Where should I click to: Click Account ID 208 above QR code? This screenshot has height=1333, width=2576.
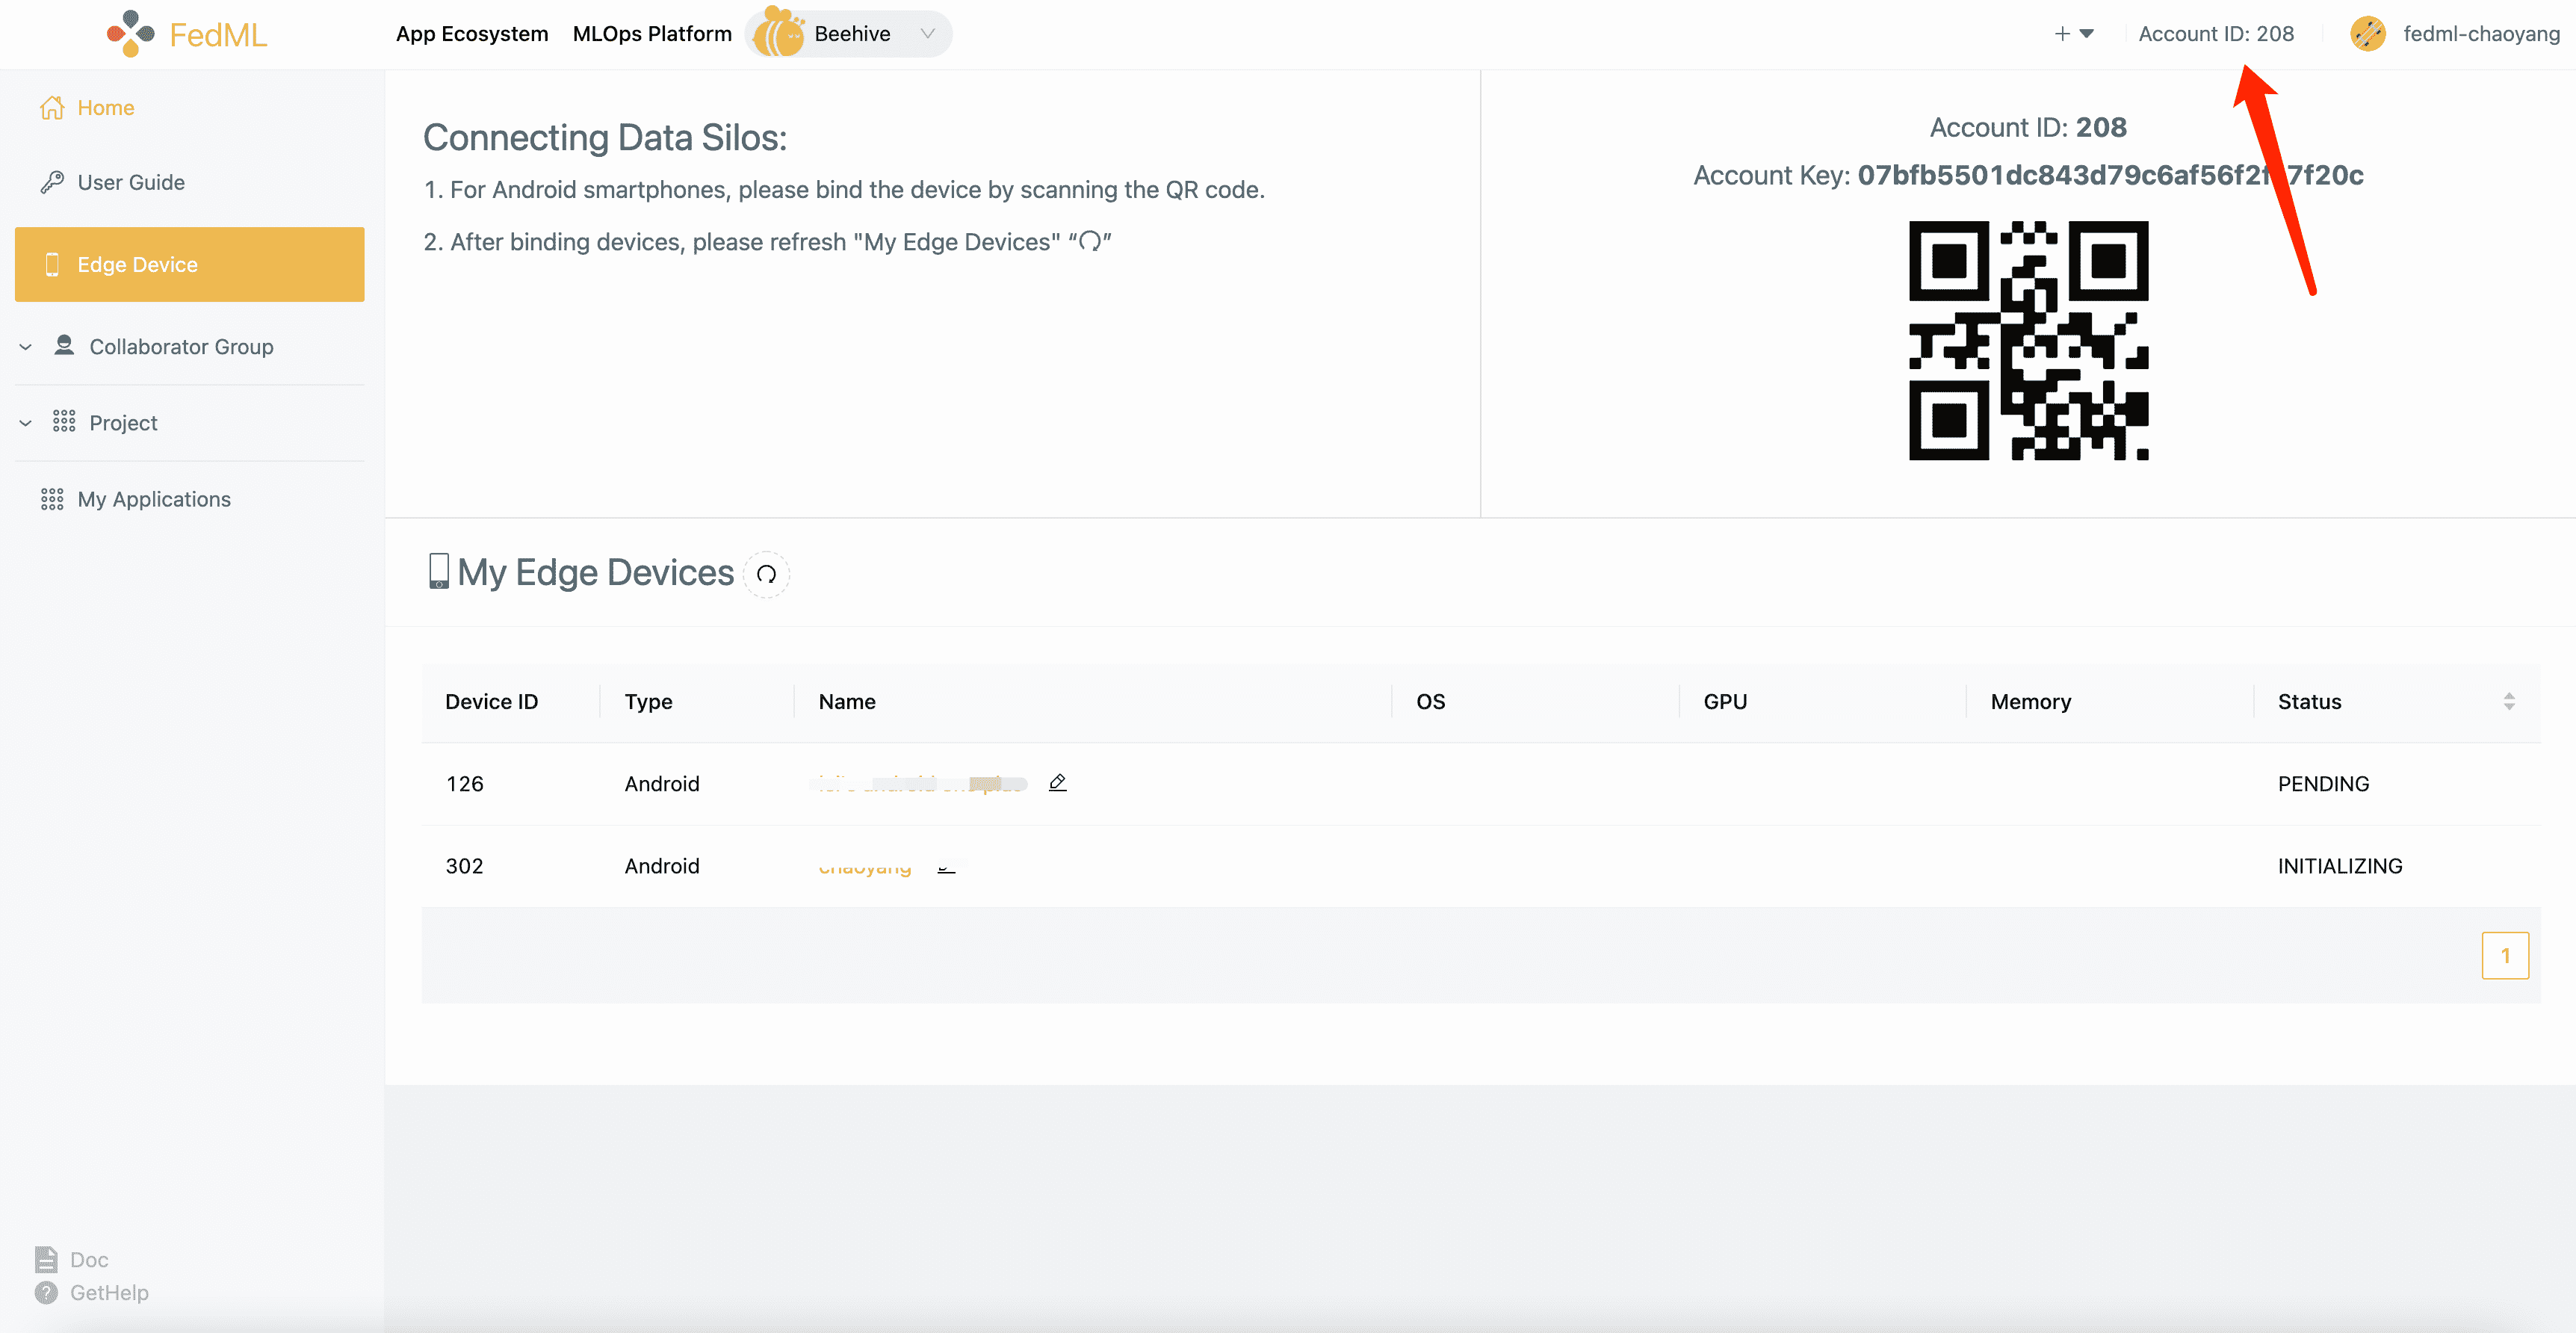tap(2028, 128)
